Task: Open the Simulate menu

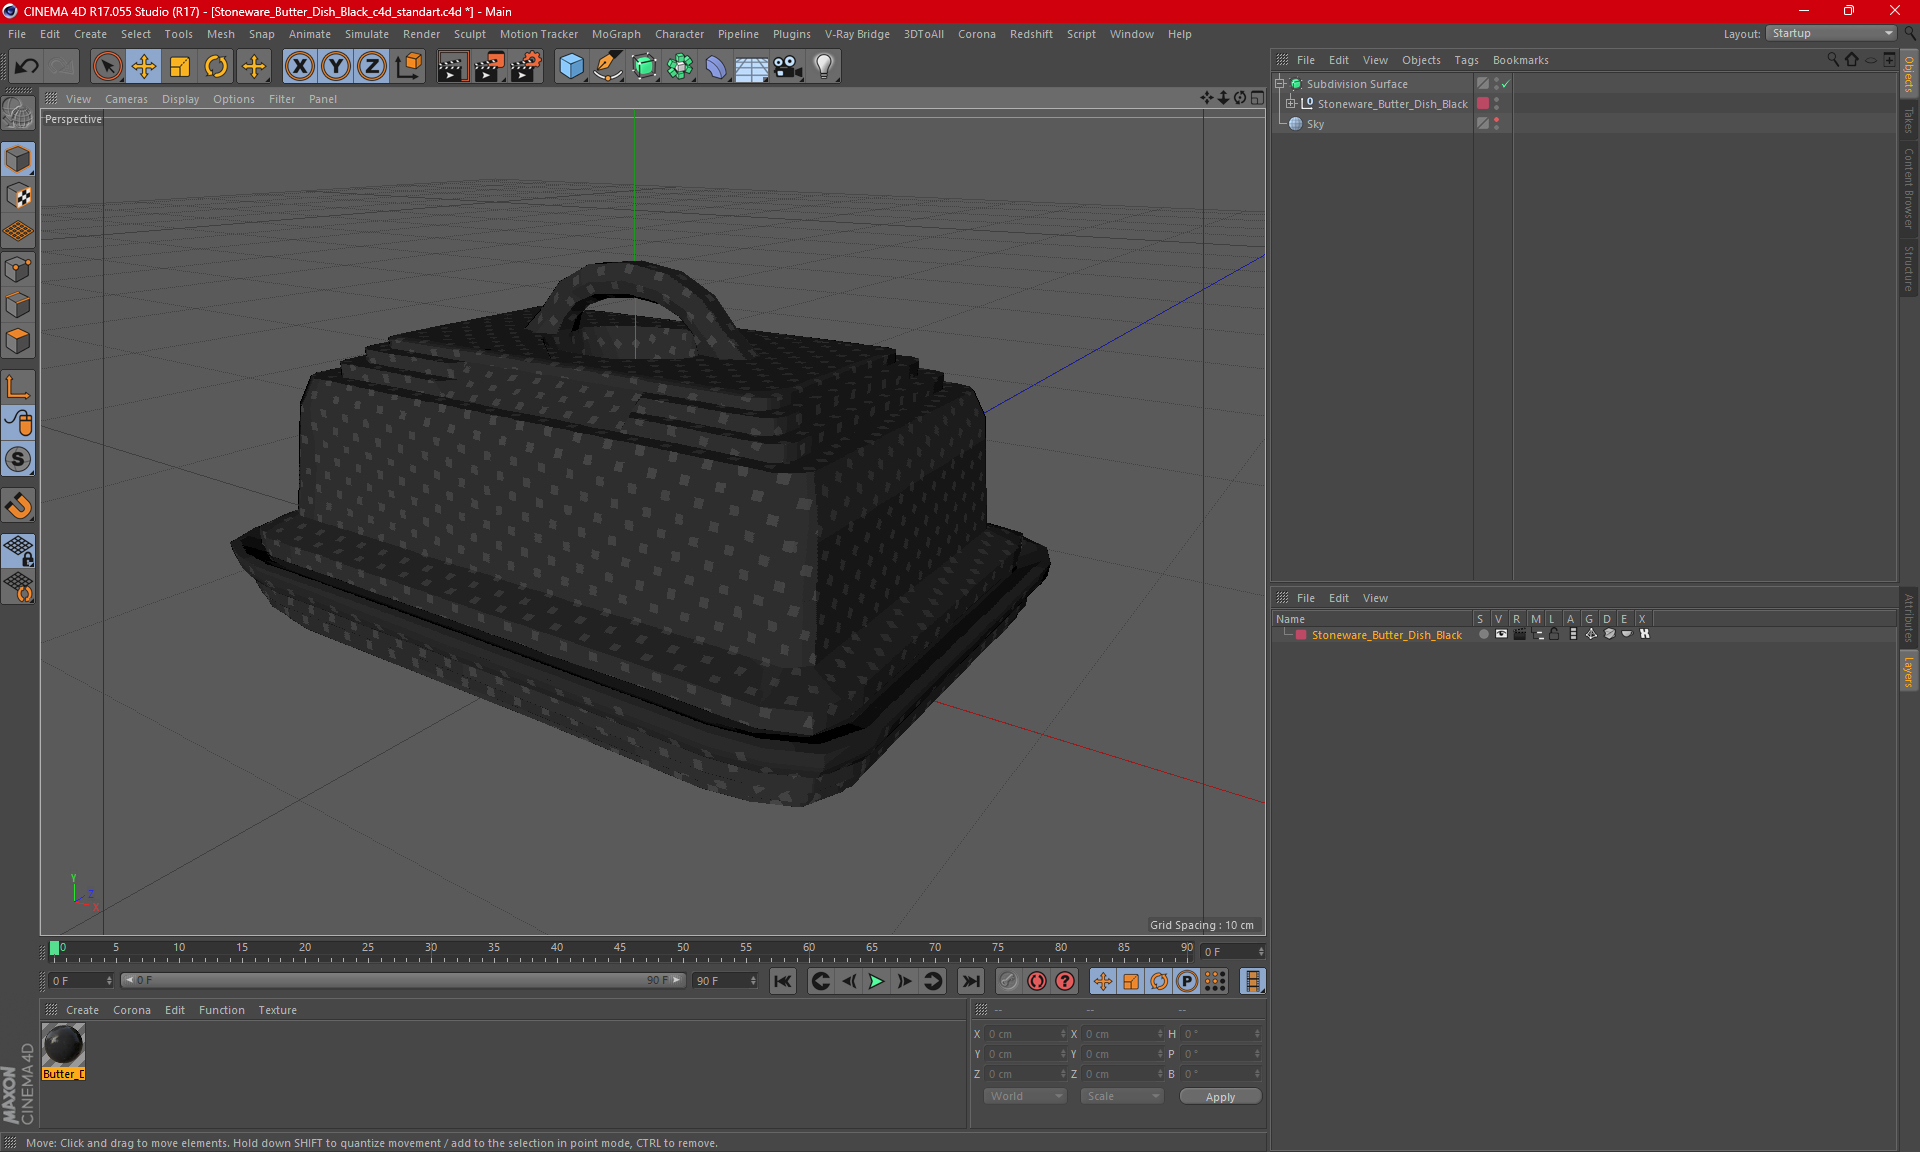Action: (366, 34)
